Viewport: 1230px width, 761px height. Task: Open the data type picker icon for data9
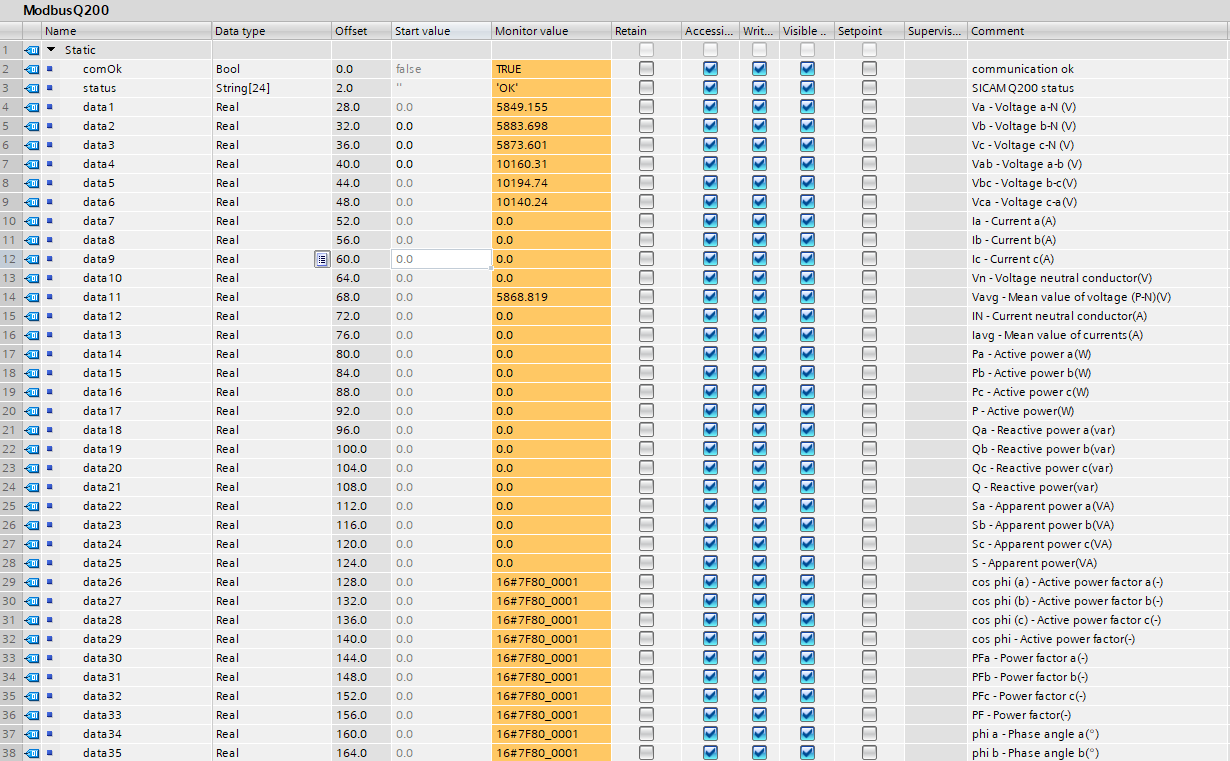click(321, 259)
